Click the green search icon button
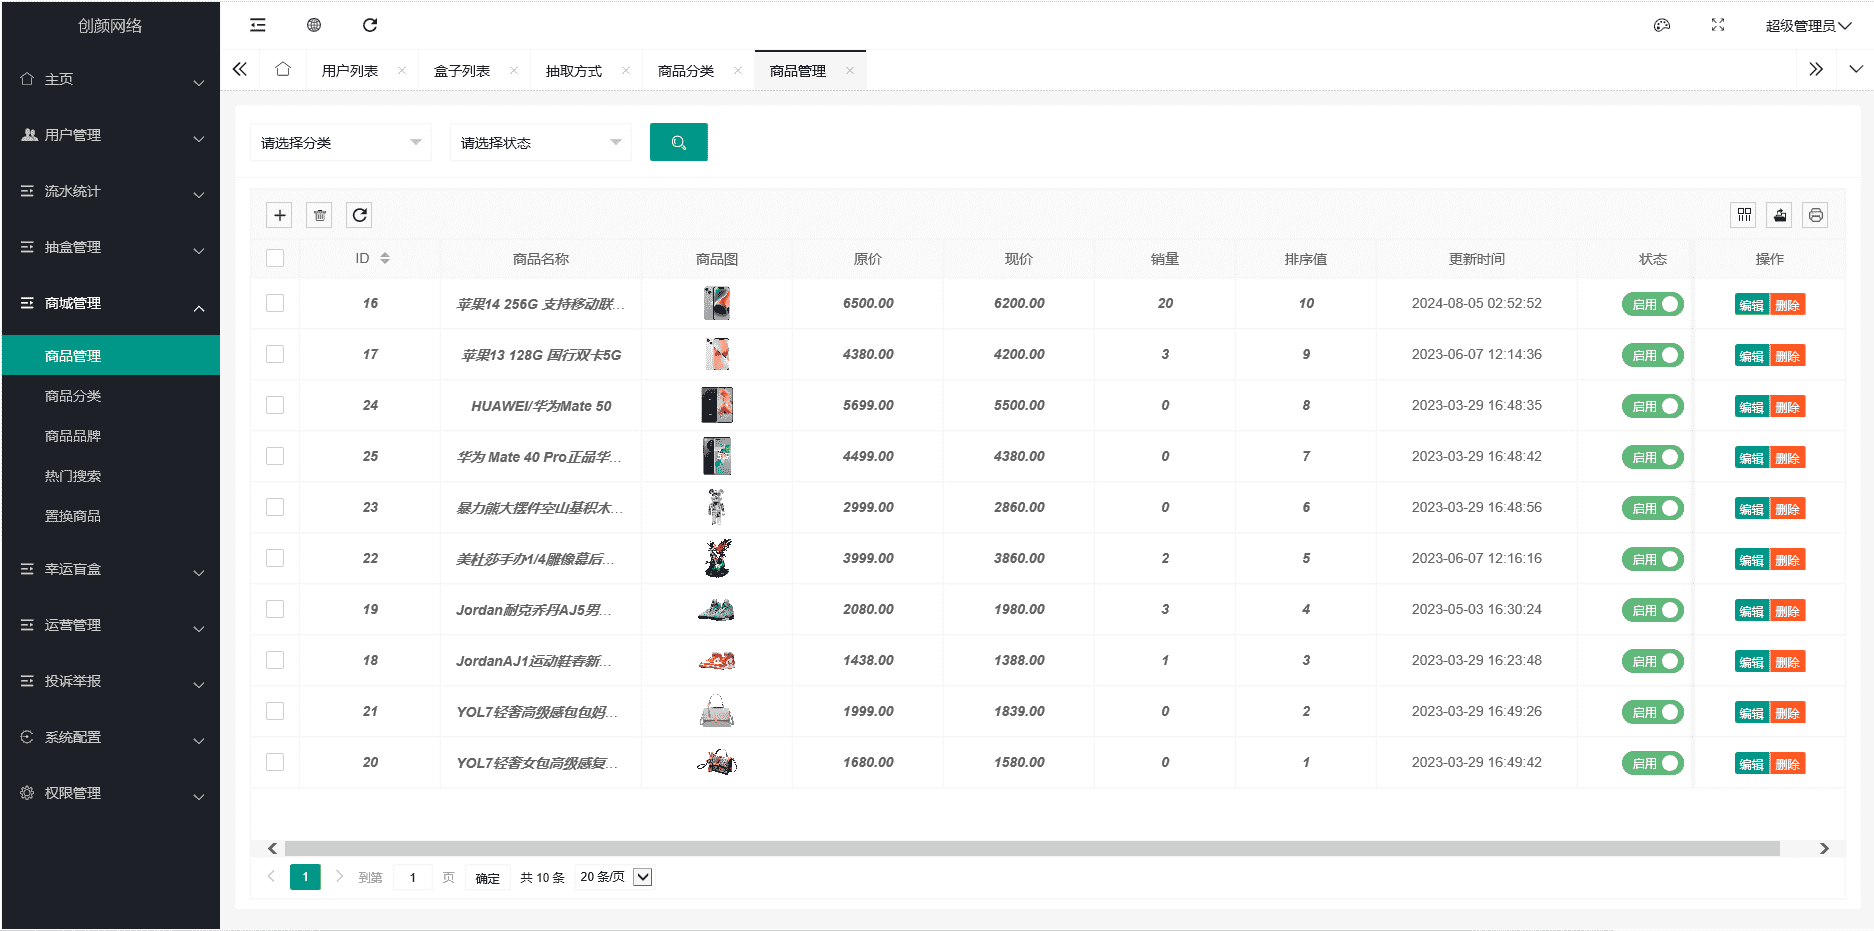 point(678,142)
